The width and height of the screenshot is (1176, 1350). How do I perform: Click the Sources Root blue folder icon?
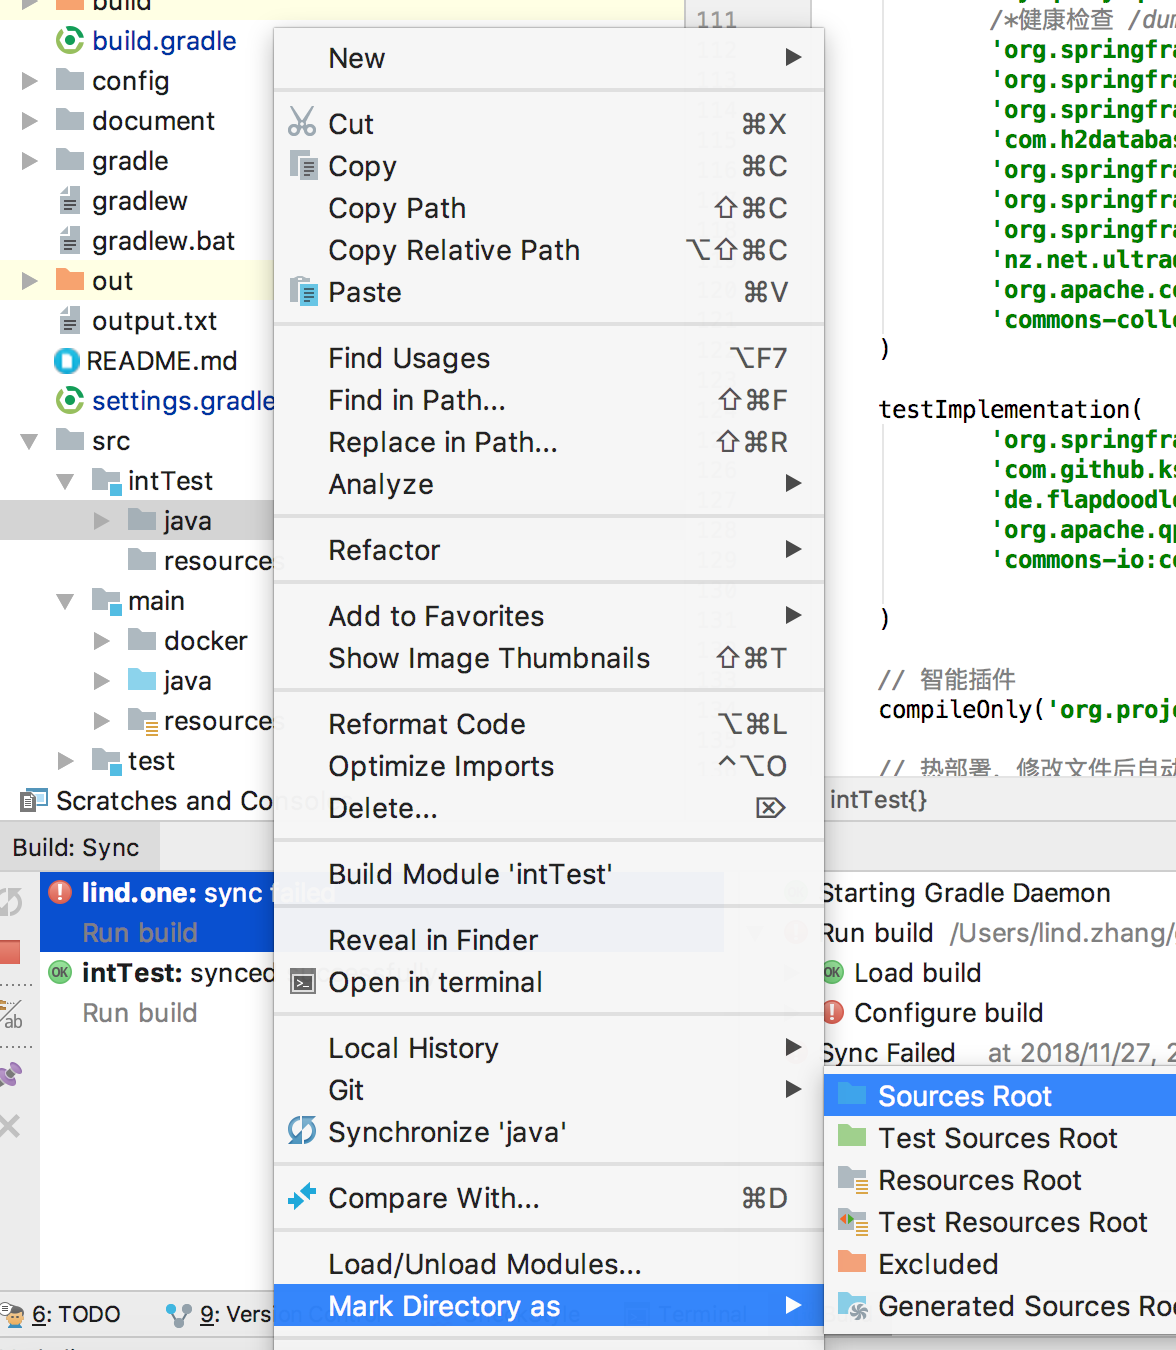(x=852, y=1093)
